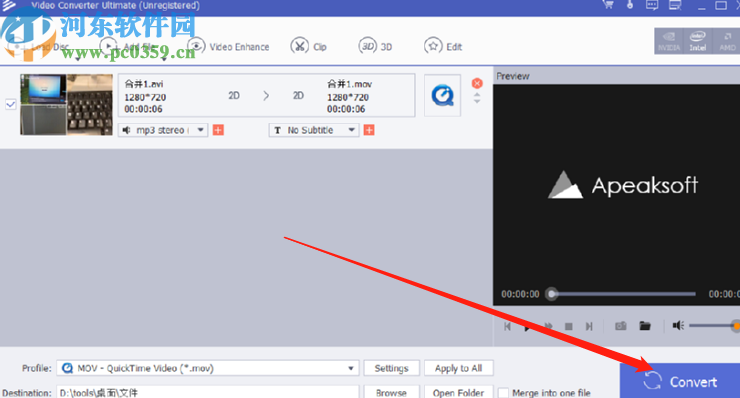Toggle Intel hardware acceleration
Screen dimensions: 740x398
pyautogui.click(x=698, y=41)
